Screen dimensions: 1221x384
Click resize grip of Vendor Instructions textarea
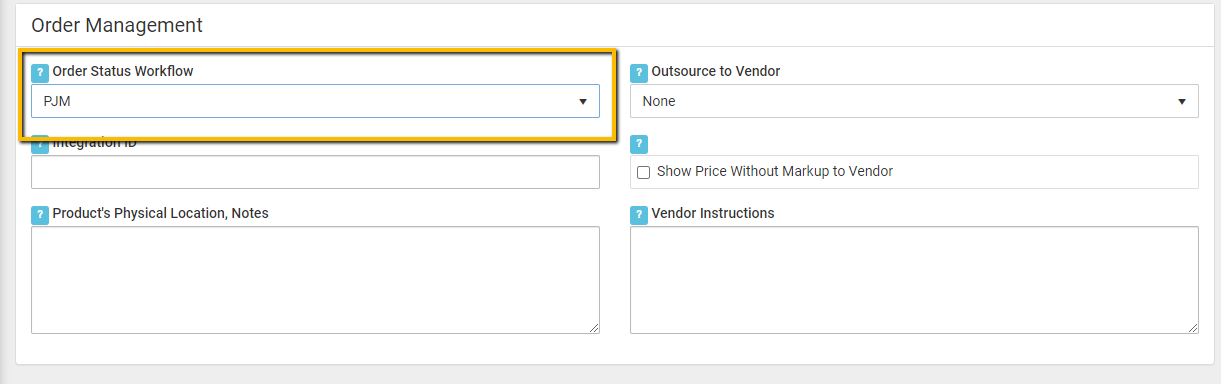click(x=1193, y=328)
